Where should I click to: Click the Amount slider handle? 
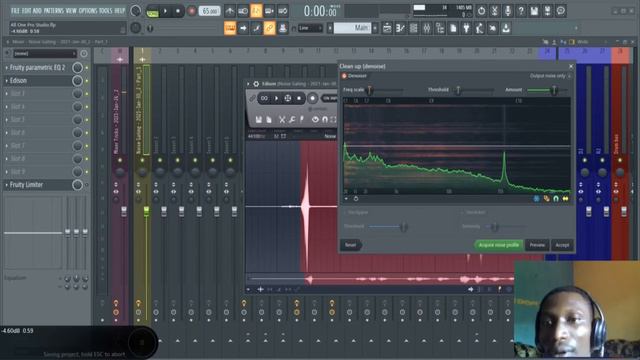tap(554, 90)
